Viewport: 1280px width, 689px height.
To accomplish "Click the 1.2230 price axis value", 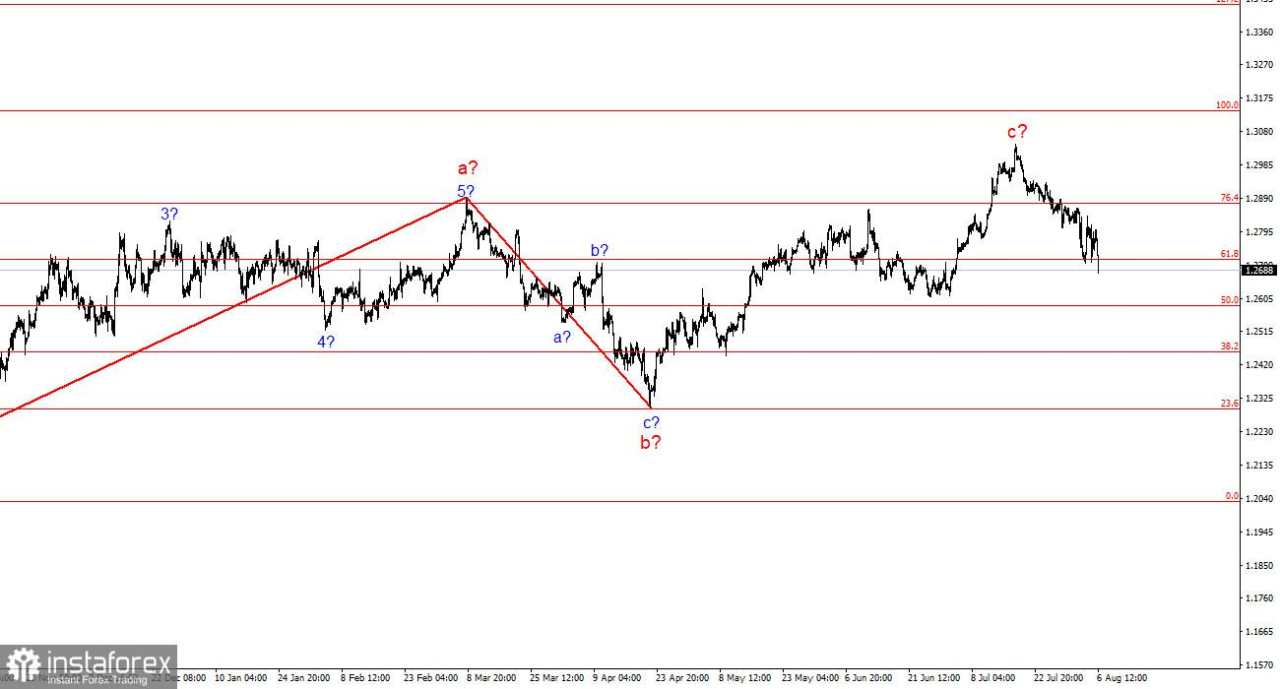I will (1259, 432).
